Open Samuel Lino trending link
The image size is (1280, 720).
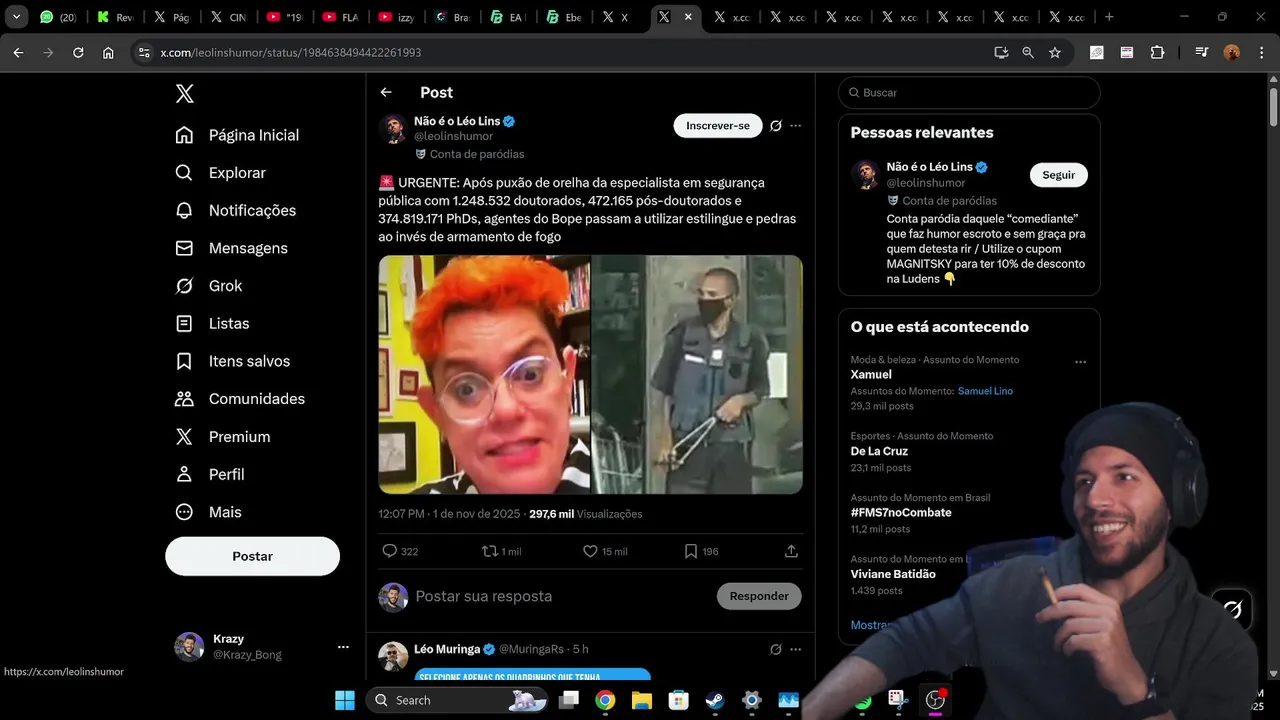985,391
